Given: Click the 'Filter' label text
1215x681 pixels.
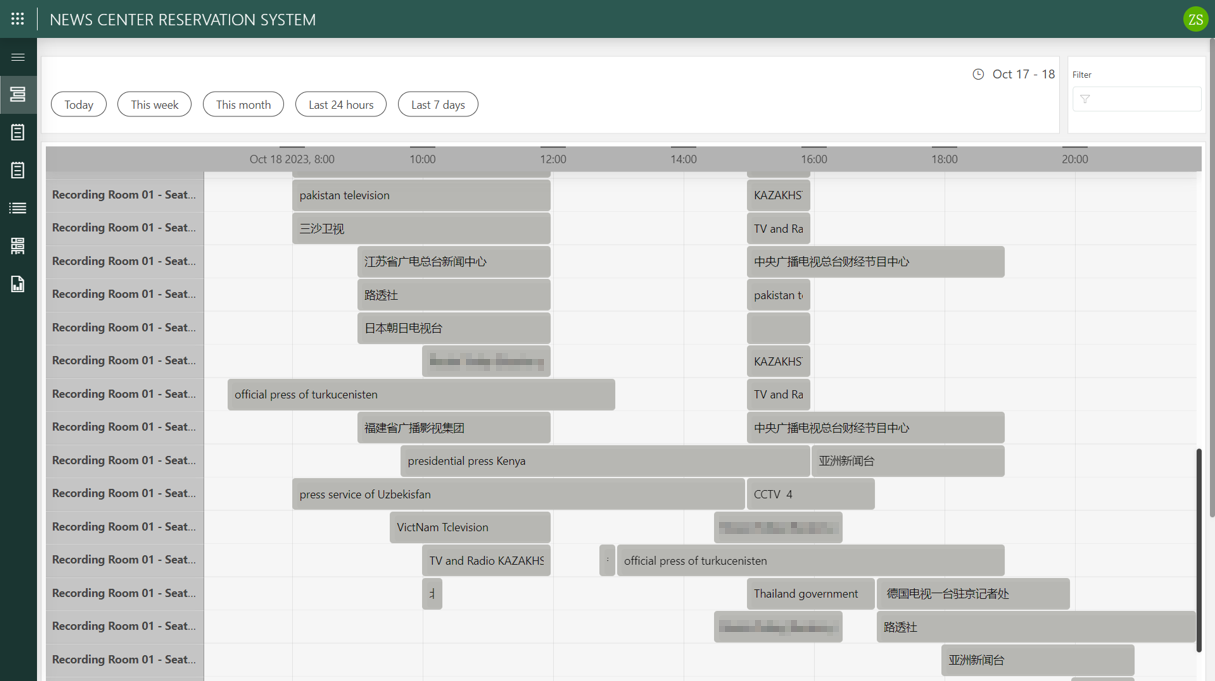Looking at the screenshot, I should click(1082, 75).
